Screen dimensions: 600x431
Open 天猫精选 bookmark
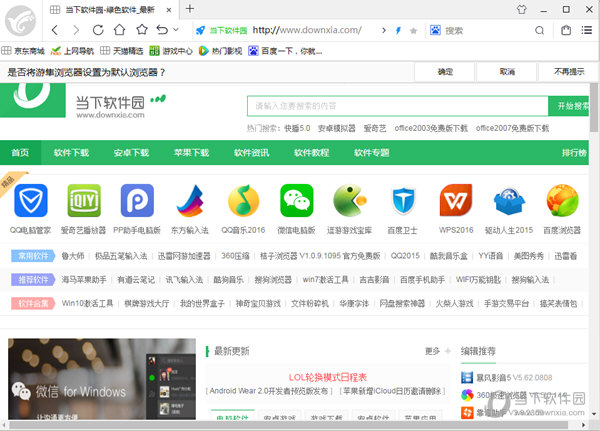click(x=122, y=51)
